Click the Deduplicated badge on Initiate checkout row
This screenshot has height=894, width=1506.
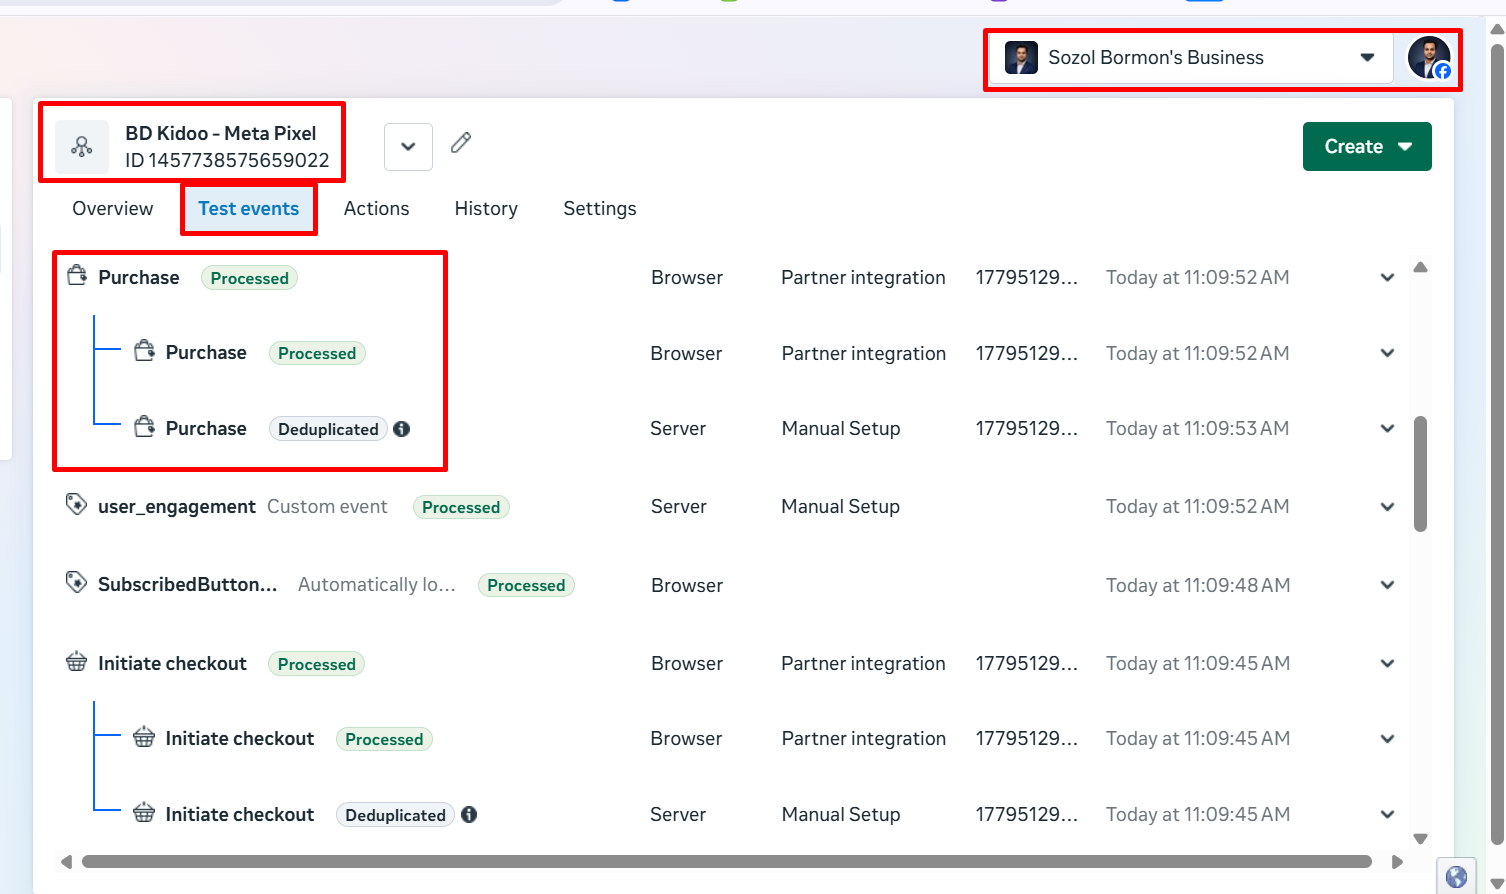pos(395,815)
